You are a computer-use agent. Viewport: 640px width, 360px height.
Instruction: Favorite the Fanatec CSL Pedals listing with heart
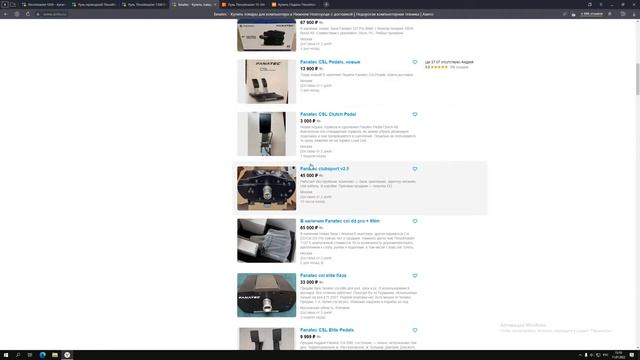(415, 62)
